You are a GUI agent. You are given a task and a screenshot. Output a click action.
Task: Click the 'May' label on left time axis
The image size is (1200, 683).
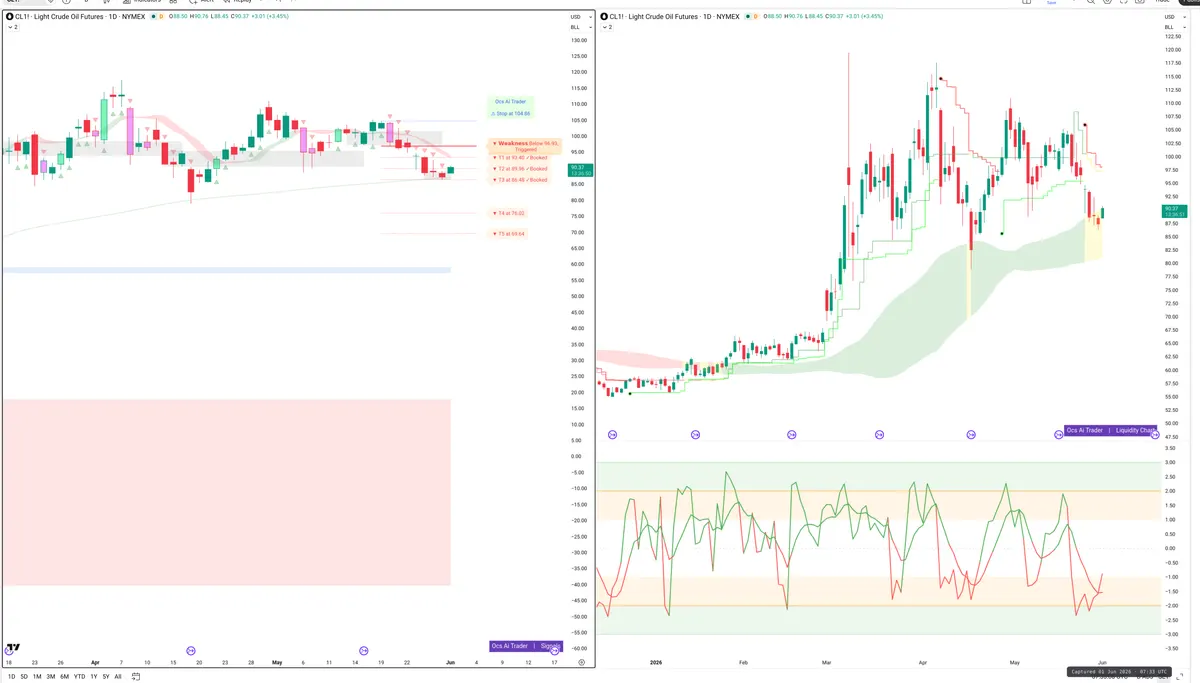[277, 662]
